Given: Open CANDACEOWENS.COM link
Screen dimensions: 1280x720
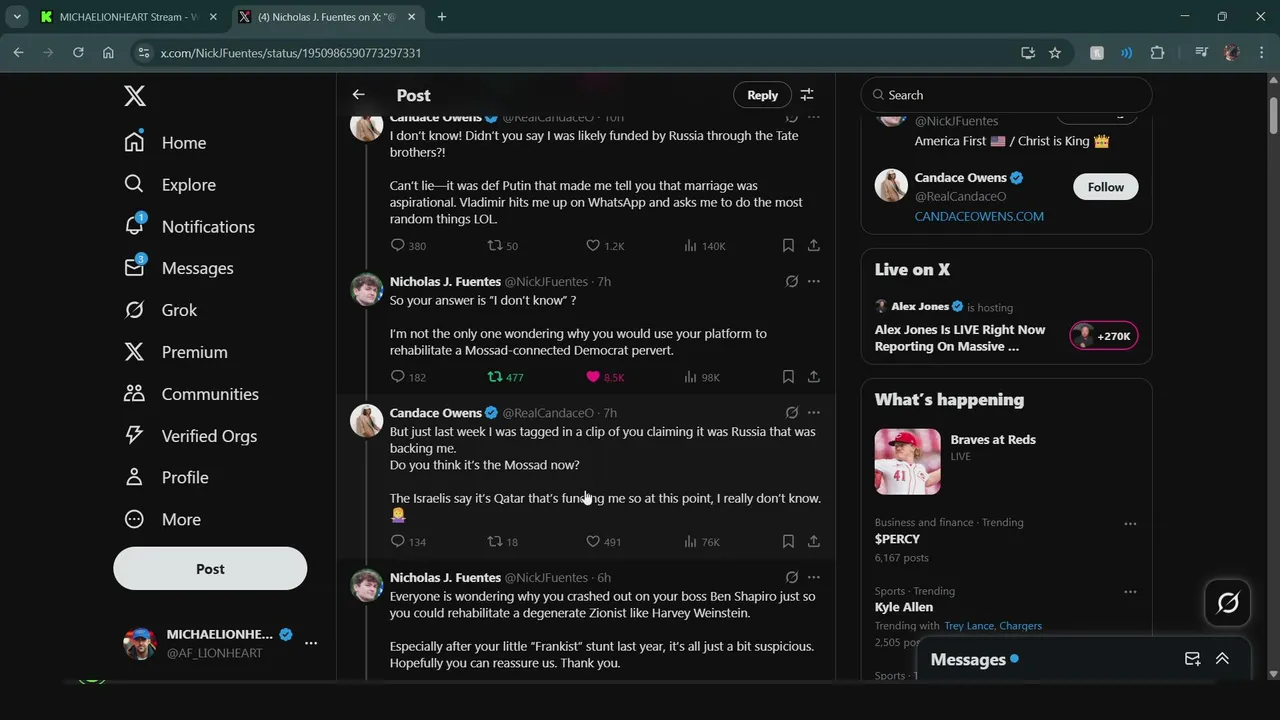Looking at the screenshot, I should click(x=979, y=216).
